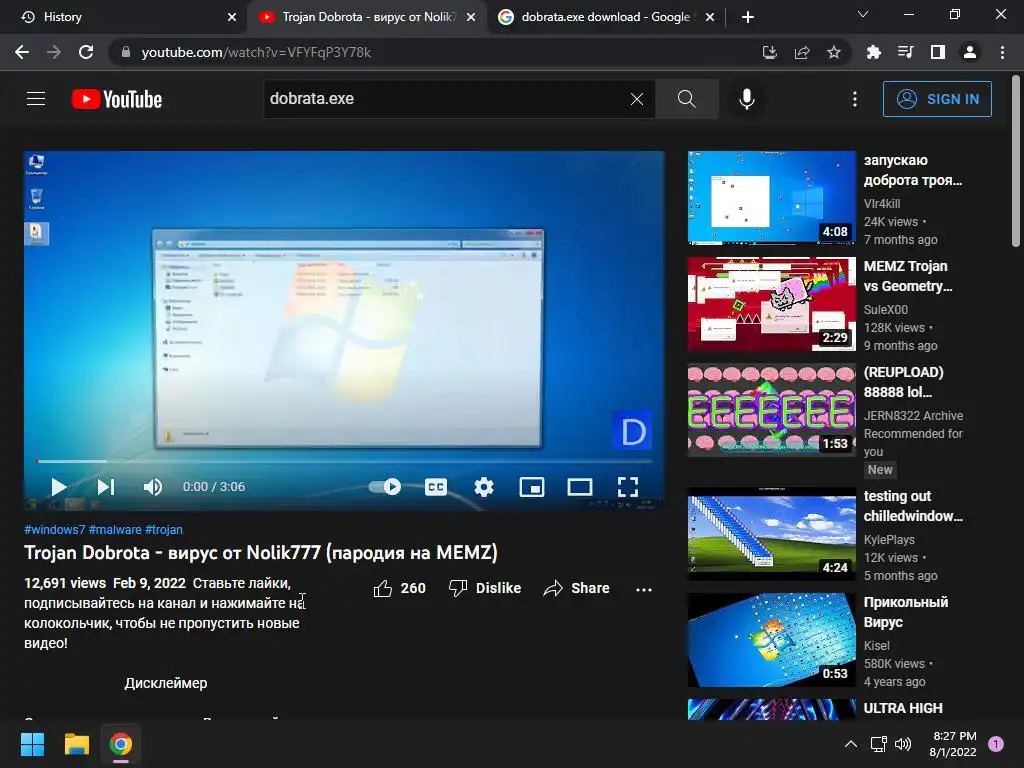
Task: Open the YouTube hamburger guide menu
Action: 36,99
